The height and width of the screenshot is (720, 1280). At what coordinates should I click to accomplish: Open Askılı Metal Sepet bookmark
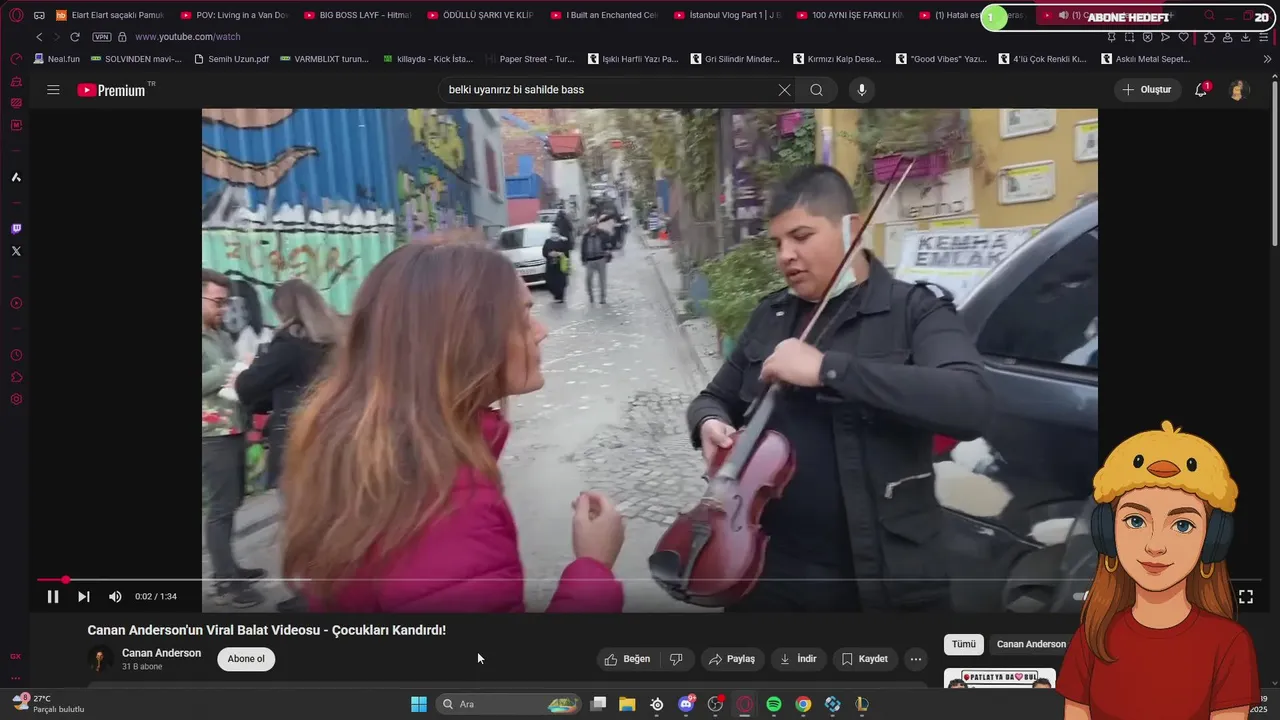(1146, 59)
